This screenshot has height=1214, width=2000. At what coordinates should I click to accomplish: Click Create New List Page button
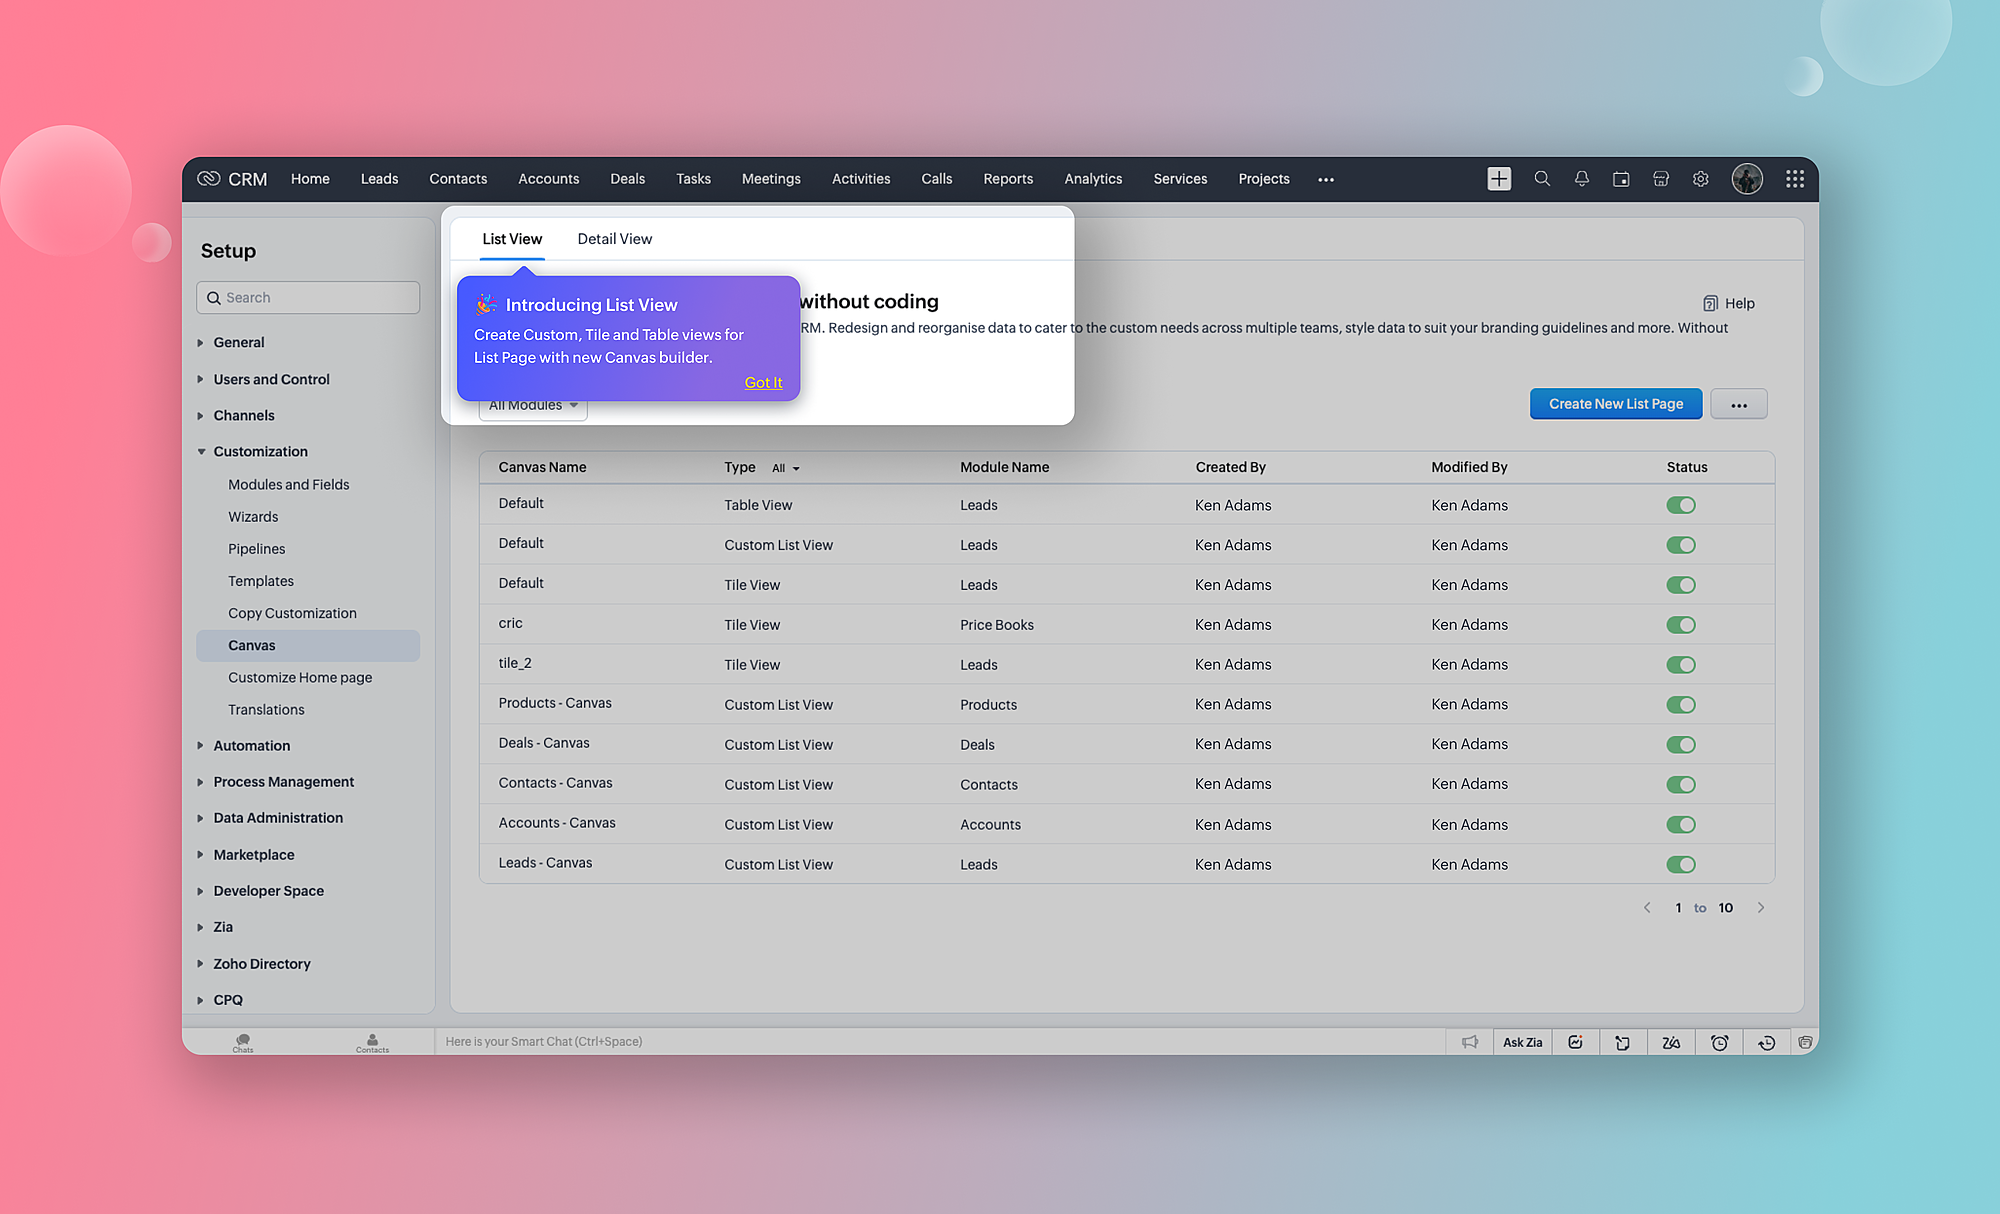(x=1615, y=404)
